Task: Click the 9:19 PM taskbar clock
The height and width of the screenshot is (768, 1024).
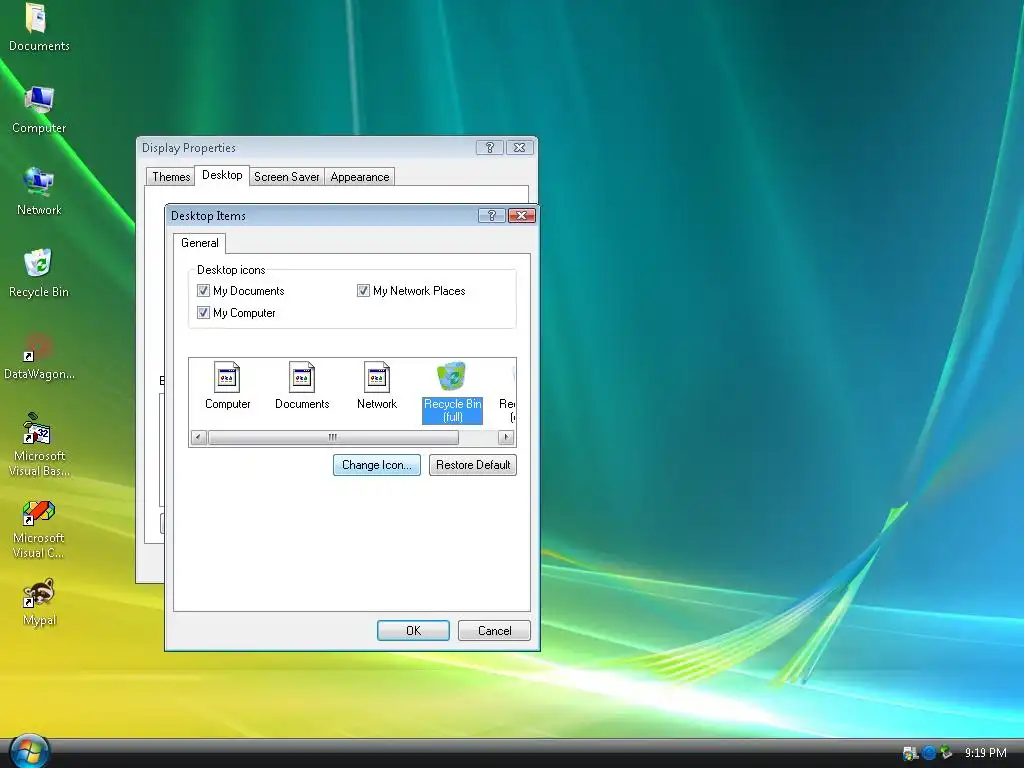Action: [x=985, y=753]
